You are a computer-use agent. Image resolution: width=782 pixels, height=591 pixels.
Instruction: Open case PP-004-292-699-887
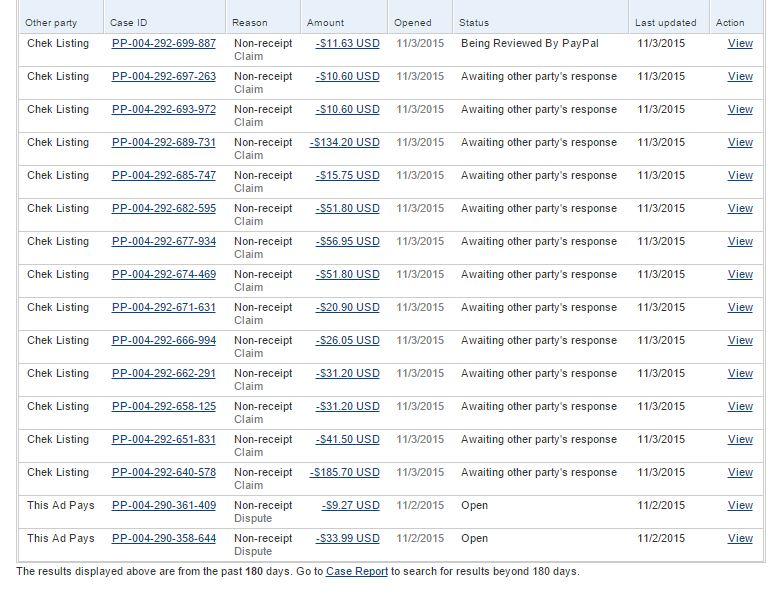164,43
